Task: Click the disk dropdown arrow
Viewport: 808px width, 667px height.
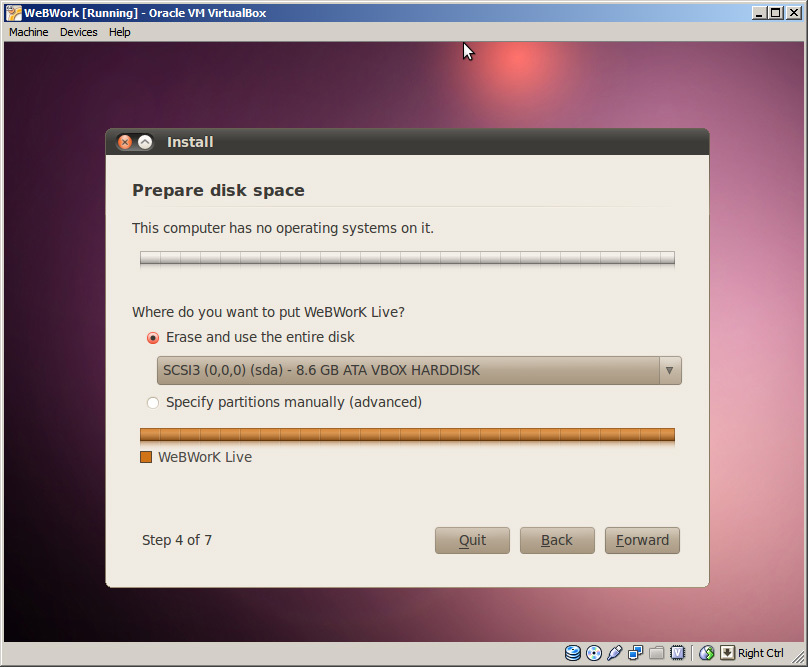Action: pos(669,370)
